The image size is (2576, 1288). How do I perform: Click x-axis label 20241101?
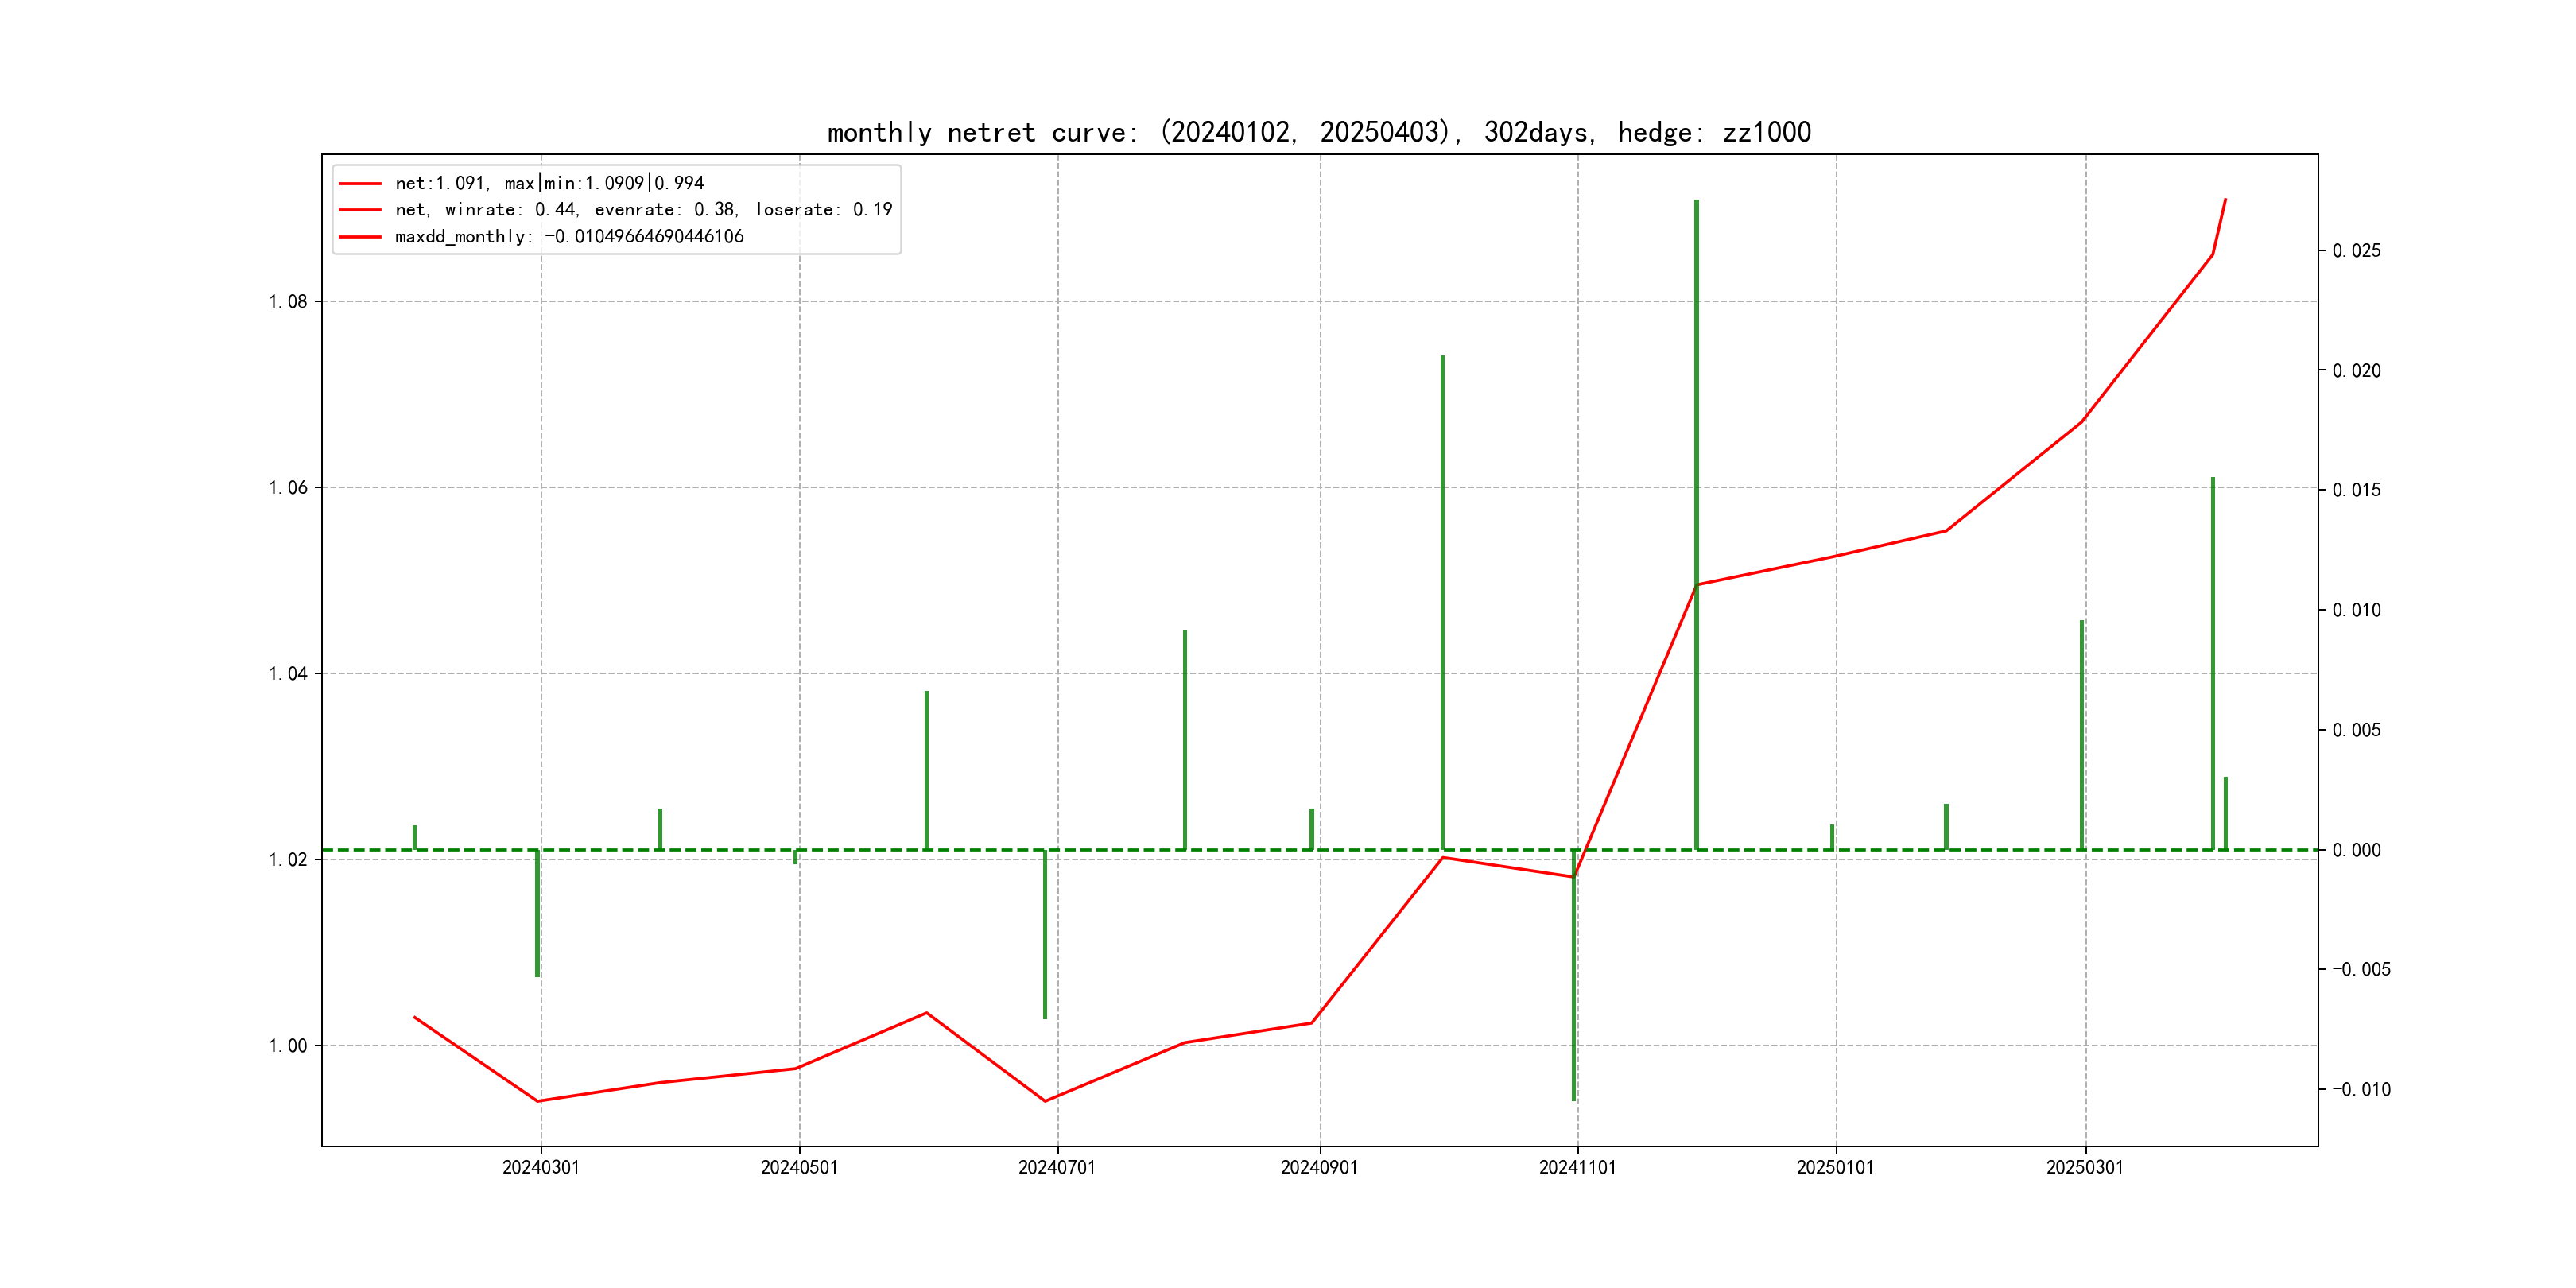coord(1577,1167)
